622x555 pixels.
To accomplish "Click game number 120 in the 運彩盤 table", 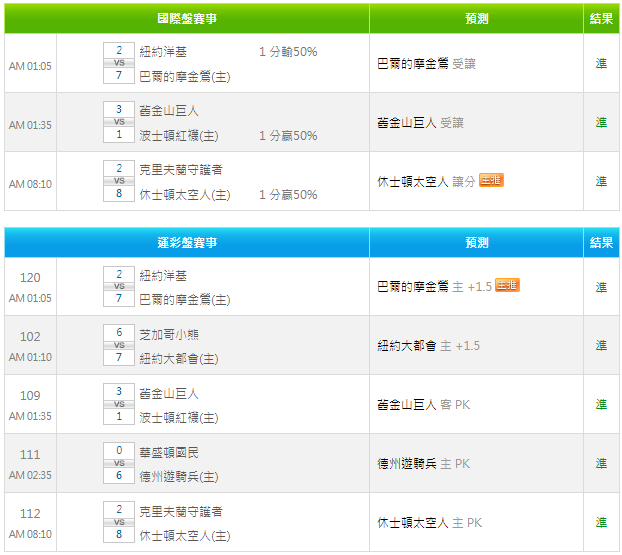I will click(x=30, y=278).
